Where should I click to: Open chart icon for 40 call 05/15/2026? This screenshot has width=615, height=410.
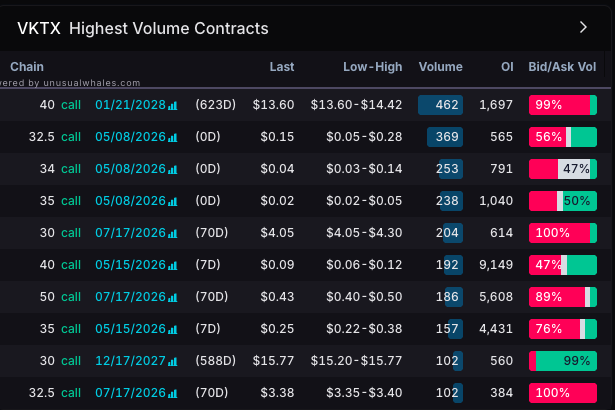tap(173, 266)
